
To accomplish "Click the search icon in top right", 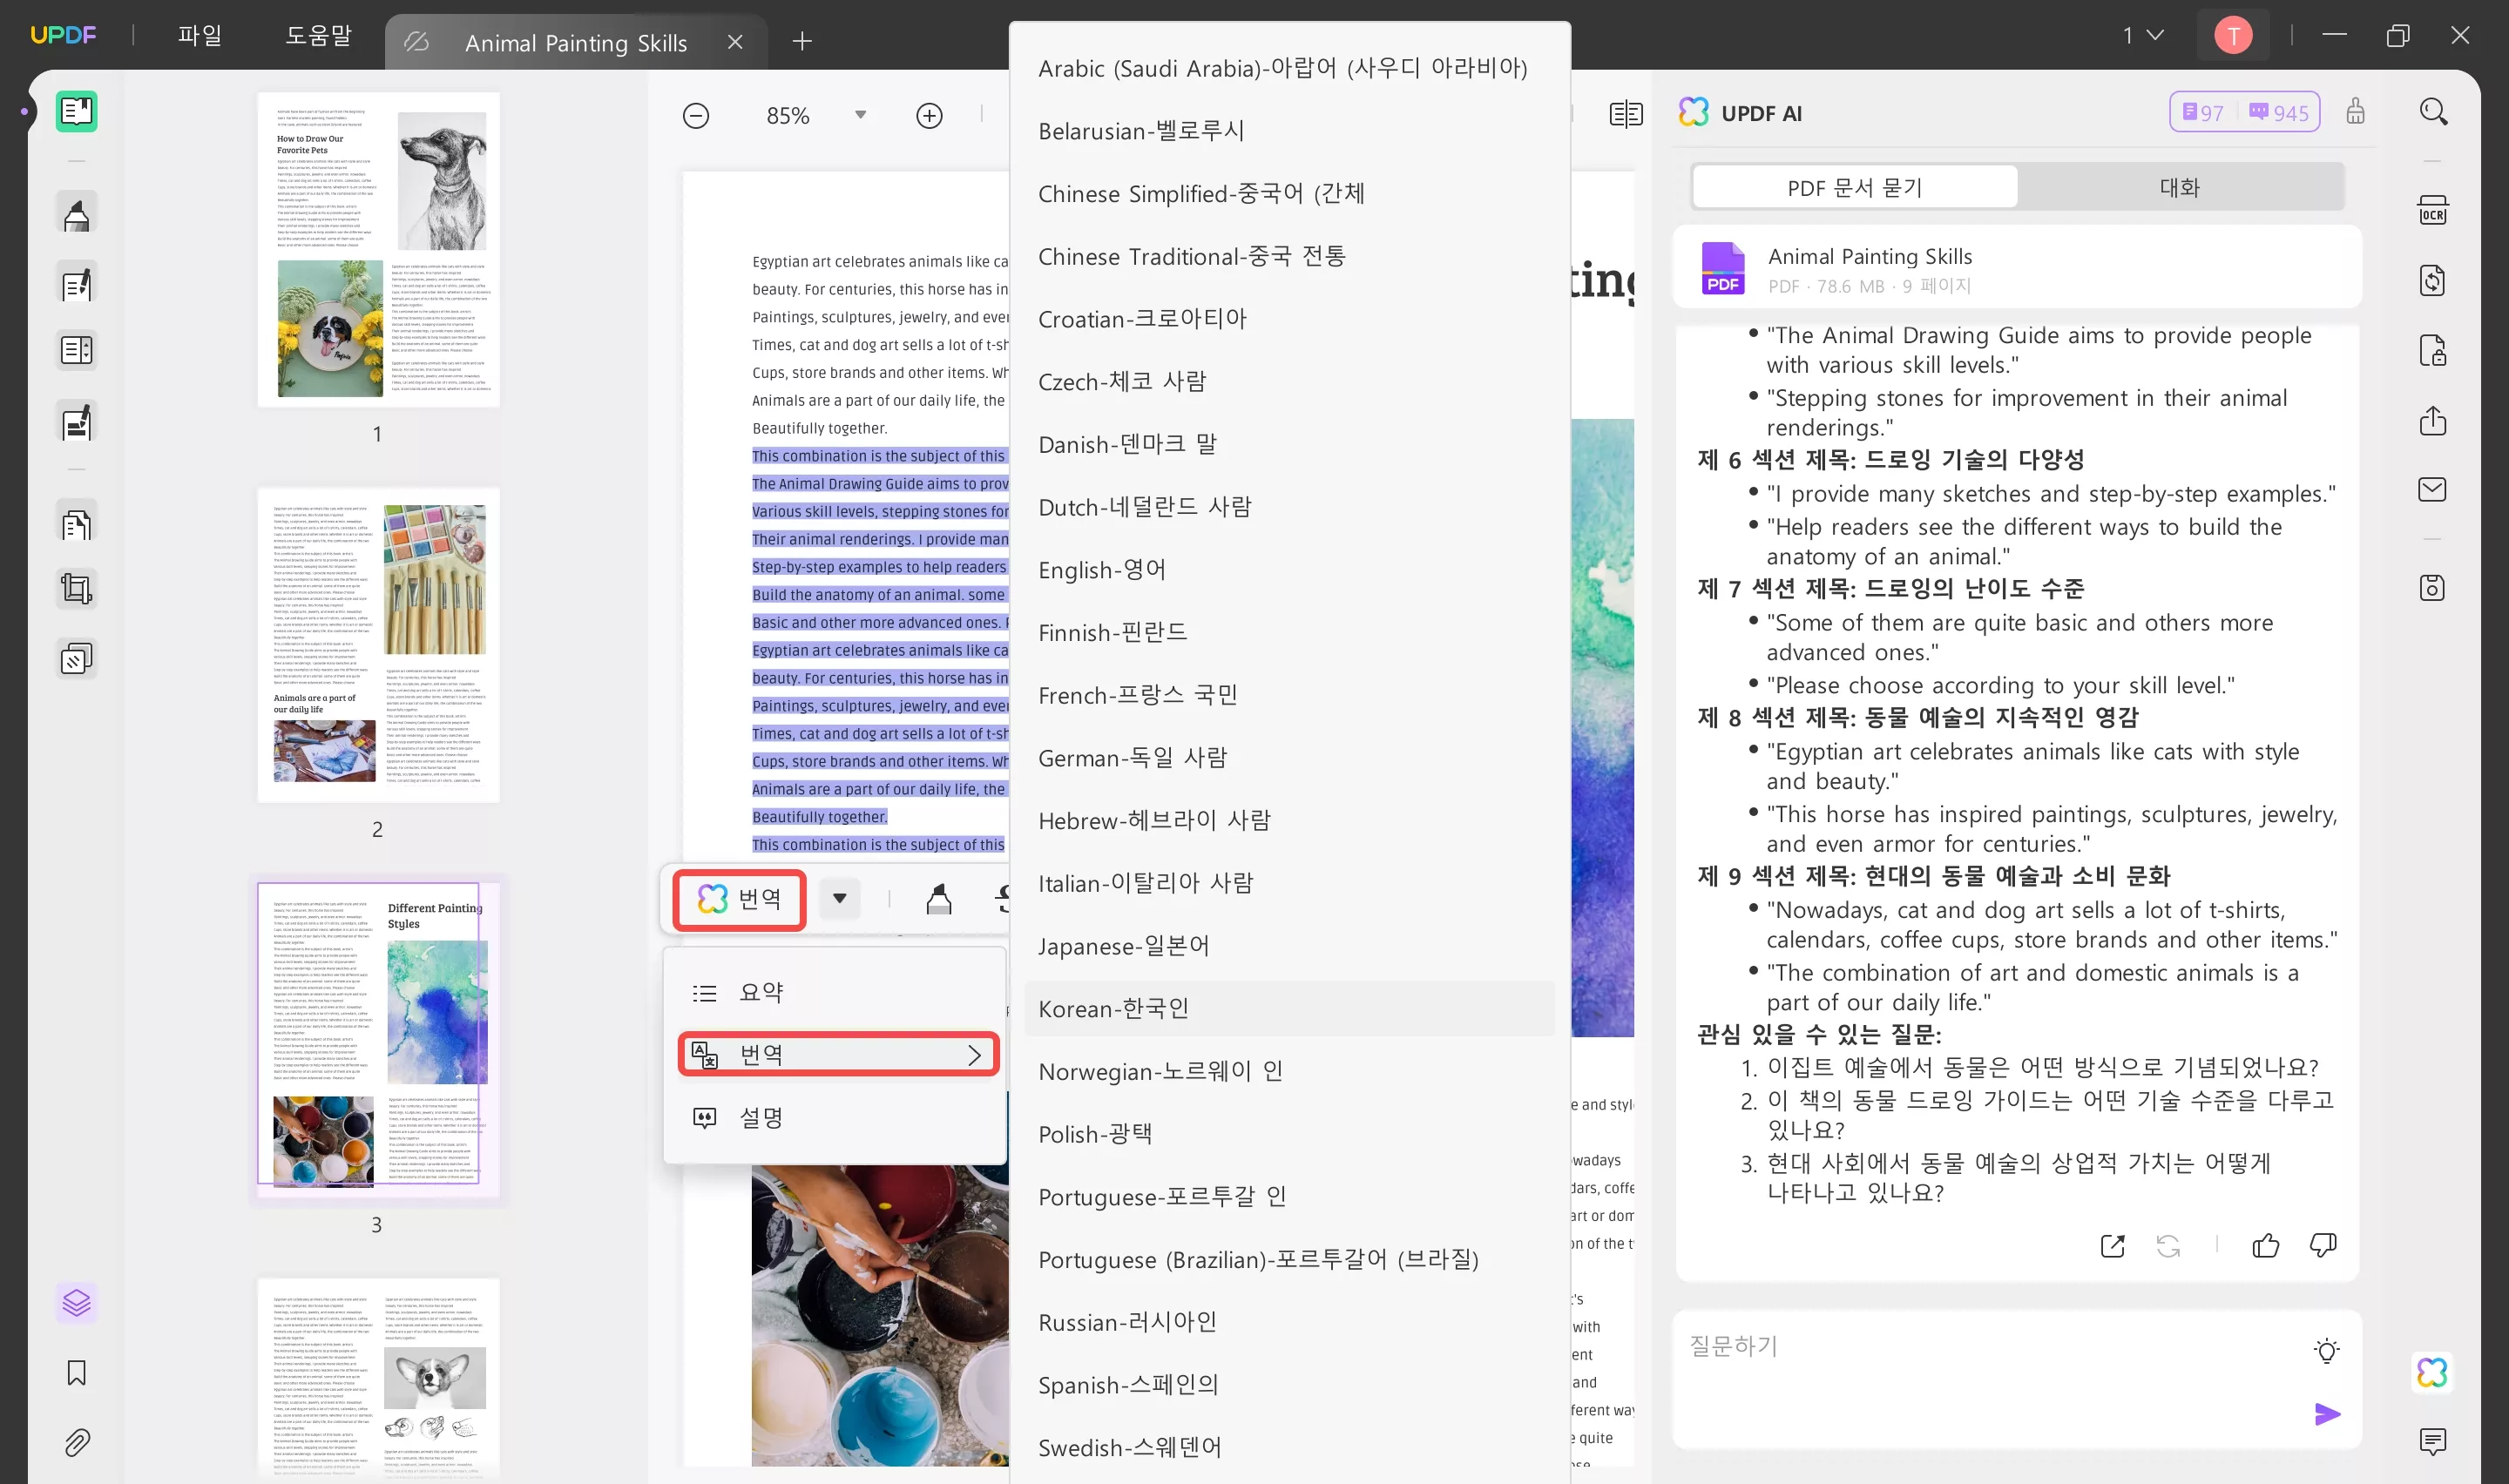I will pos(2435,110).
